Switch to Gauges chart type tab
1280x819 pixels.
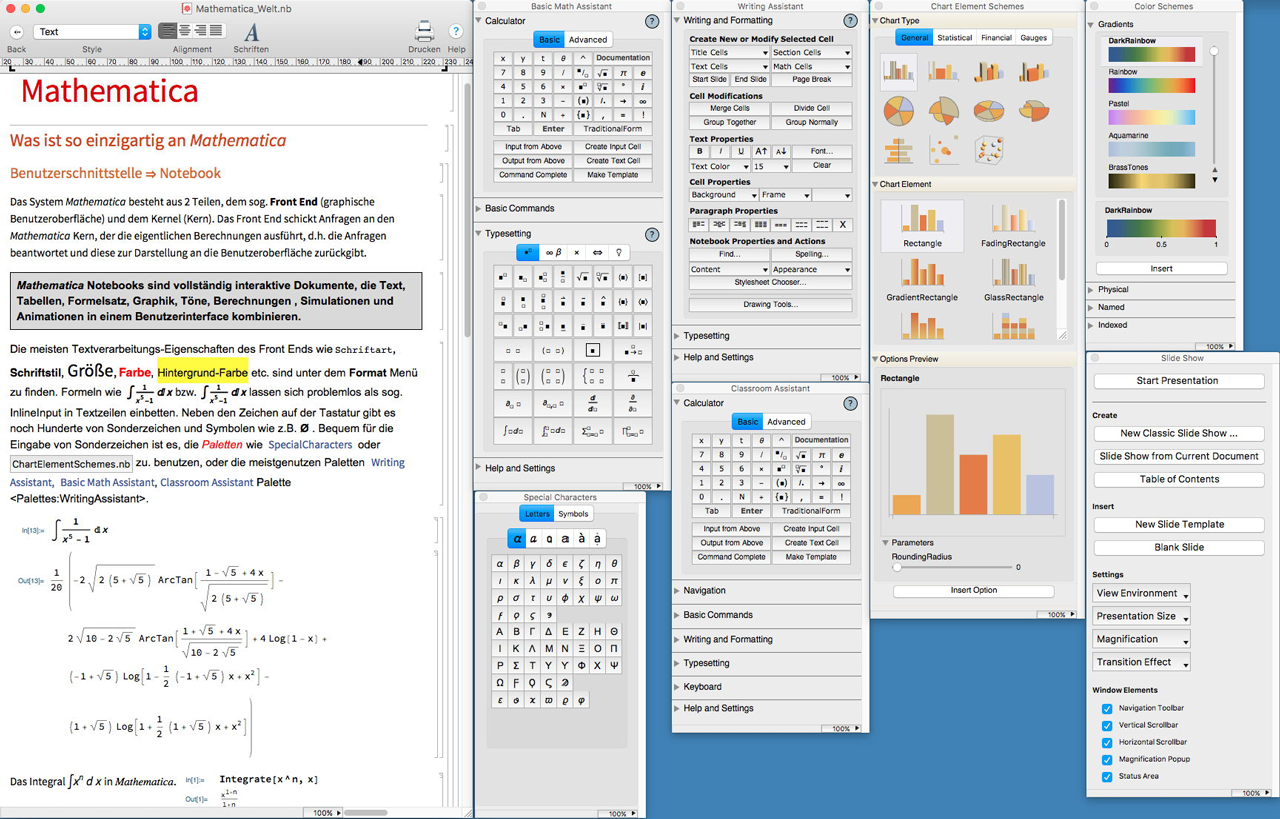pyautogui.click(x=1034, y=38)
